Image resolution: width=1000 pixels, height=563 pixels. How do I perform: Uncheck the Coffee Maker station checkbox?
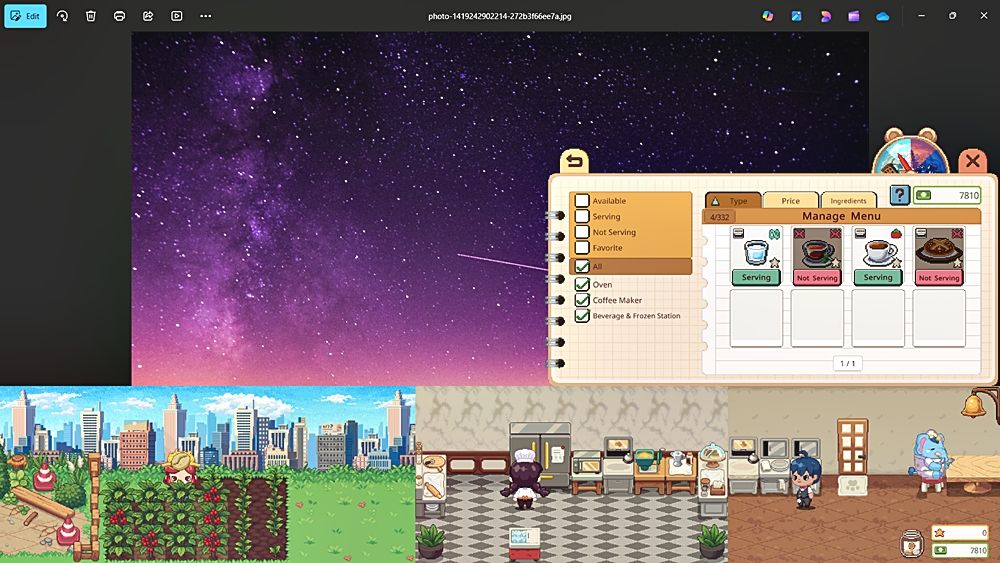point(582,300)
